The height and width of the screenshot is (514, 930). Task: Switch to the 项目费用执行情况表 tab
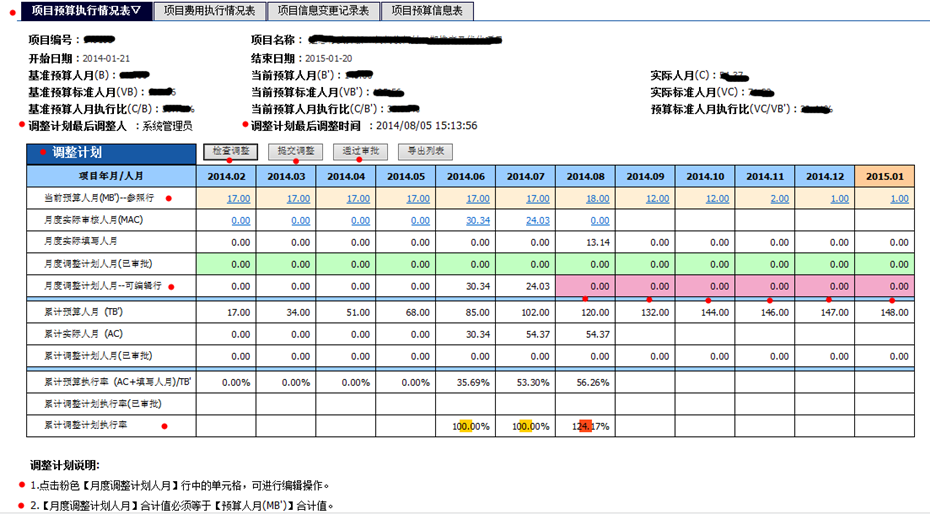tap(208, 10)
